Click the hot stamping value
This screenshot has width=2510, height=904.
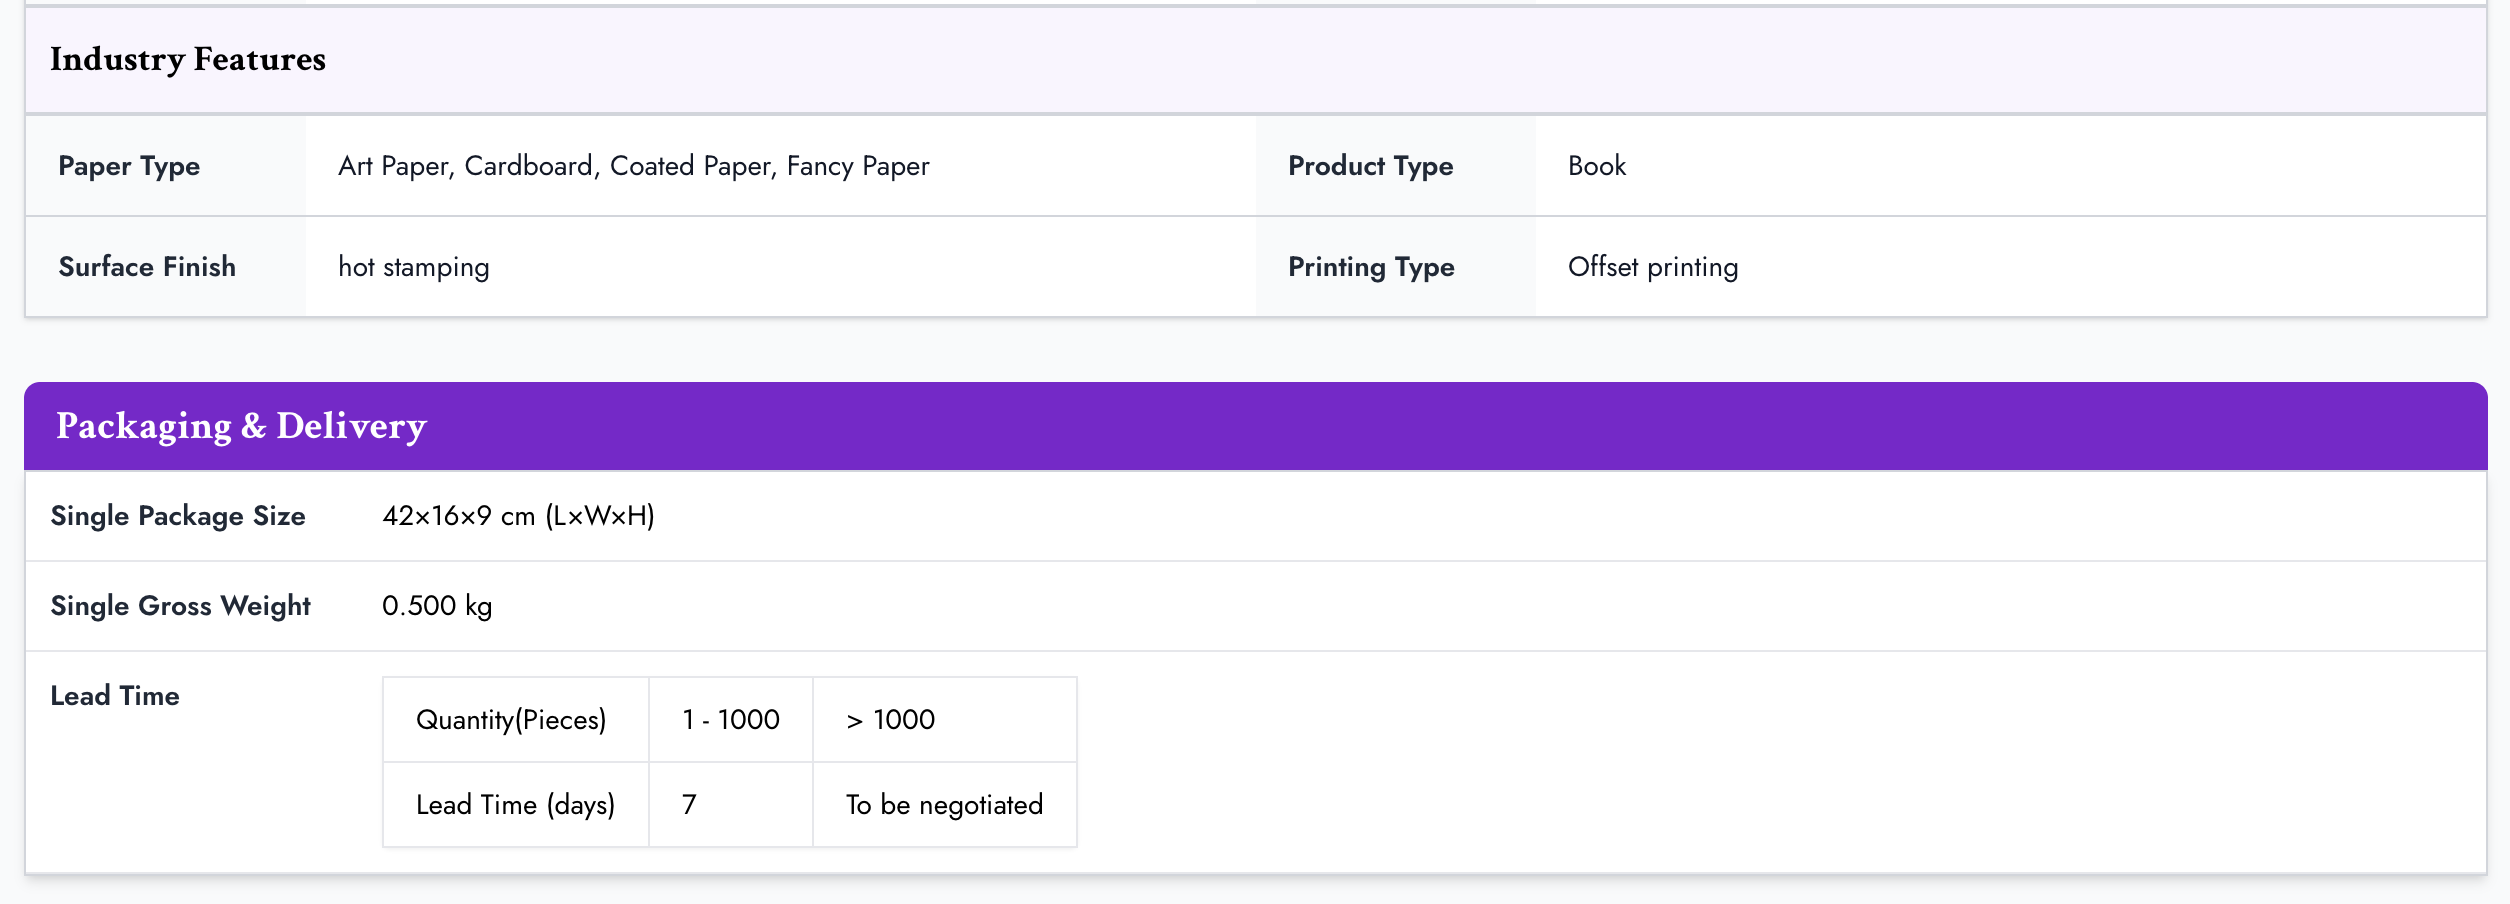[413, 267]
